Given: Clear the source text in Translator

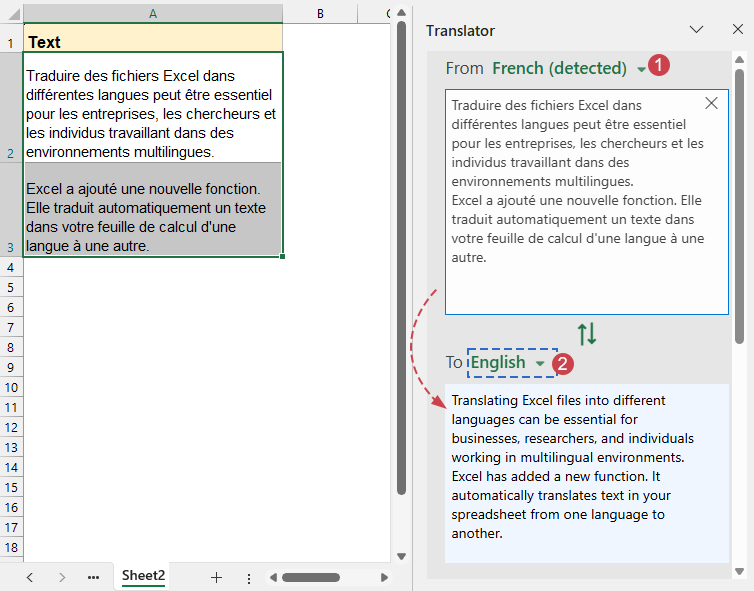Looking at the screenshot, I should pyautogui.click(x=711, y=103).
